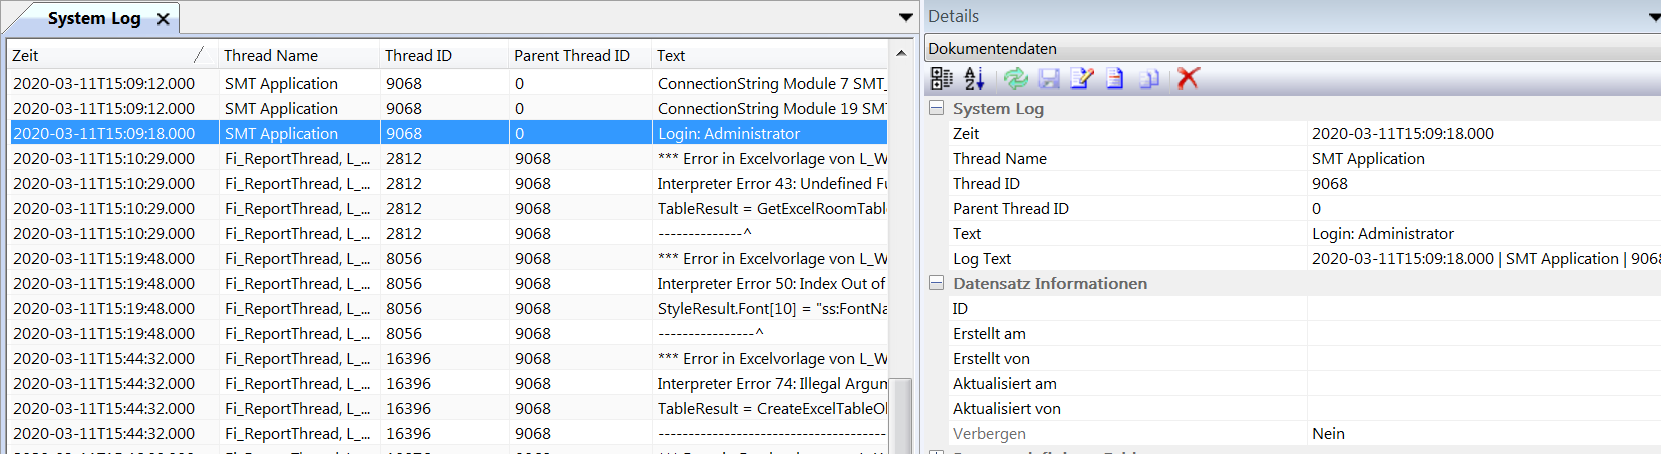Collapse the Datensatz Informationen group
This screenshot has width=1661, height=454.
point(937,283)
